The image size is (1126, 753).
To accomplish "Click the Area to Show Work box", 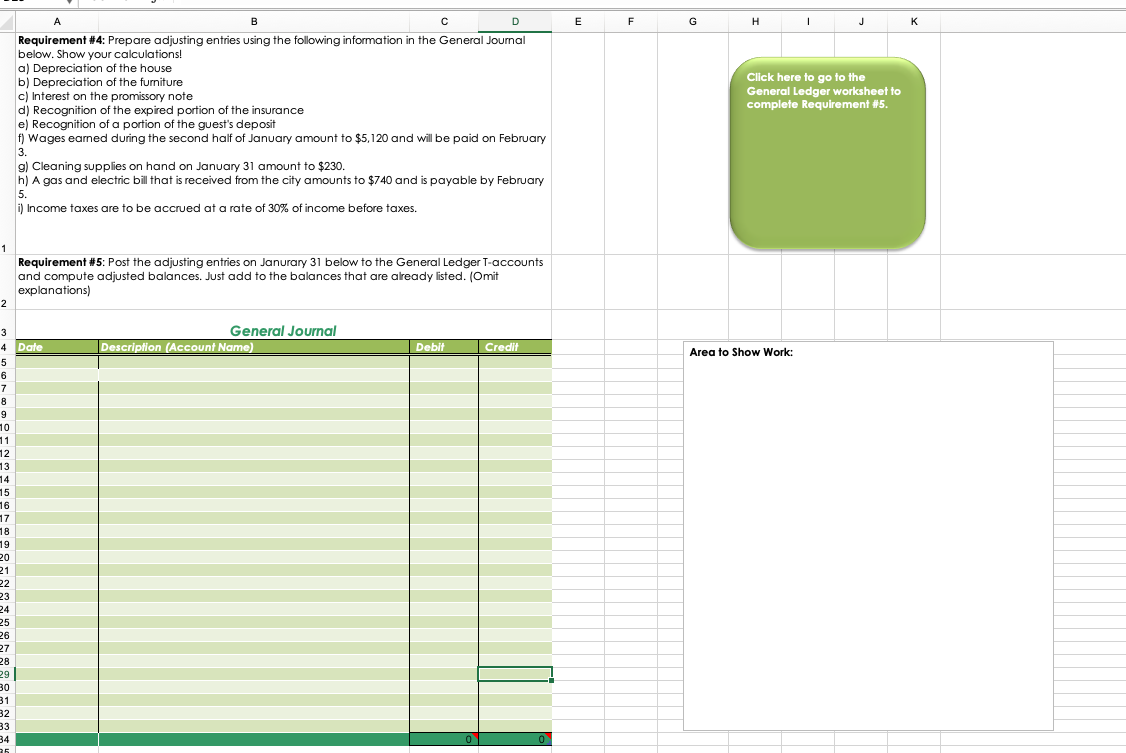I will click(x=868, y=536).
